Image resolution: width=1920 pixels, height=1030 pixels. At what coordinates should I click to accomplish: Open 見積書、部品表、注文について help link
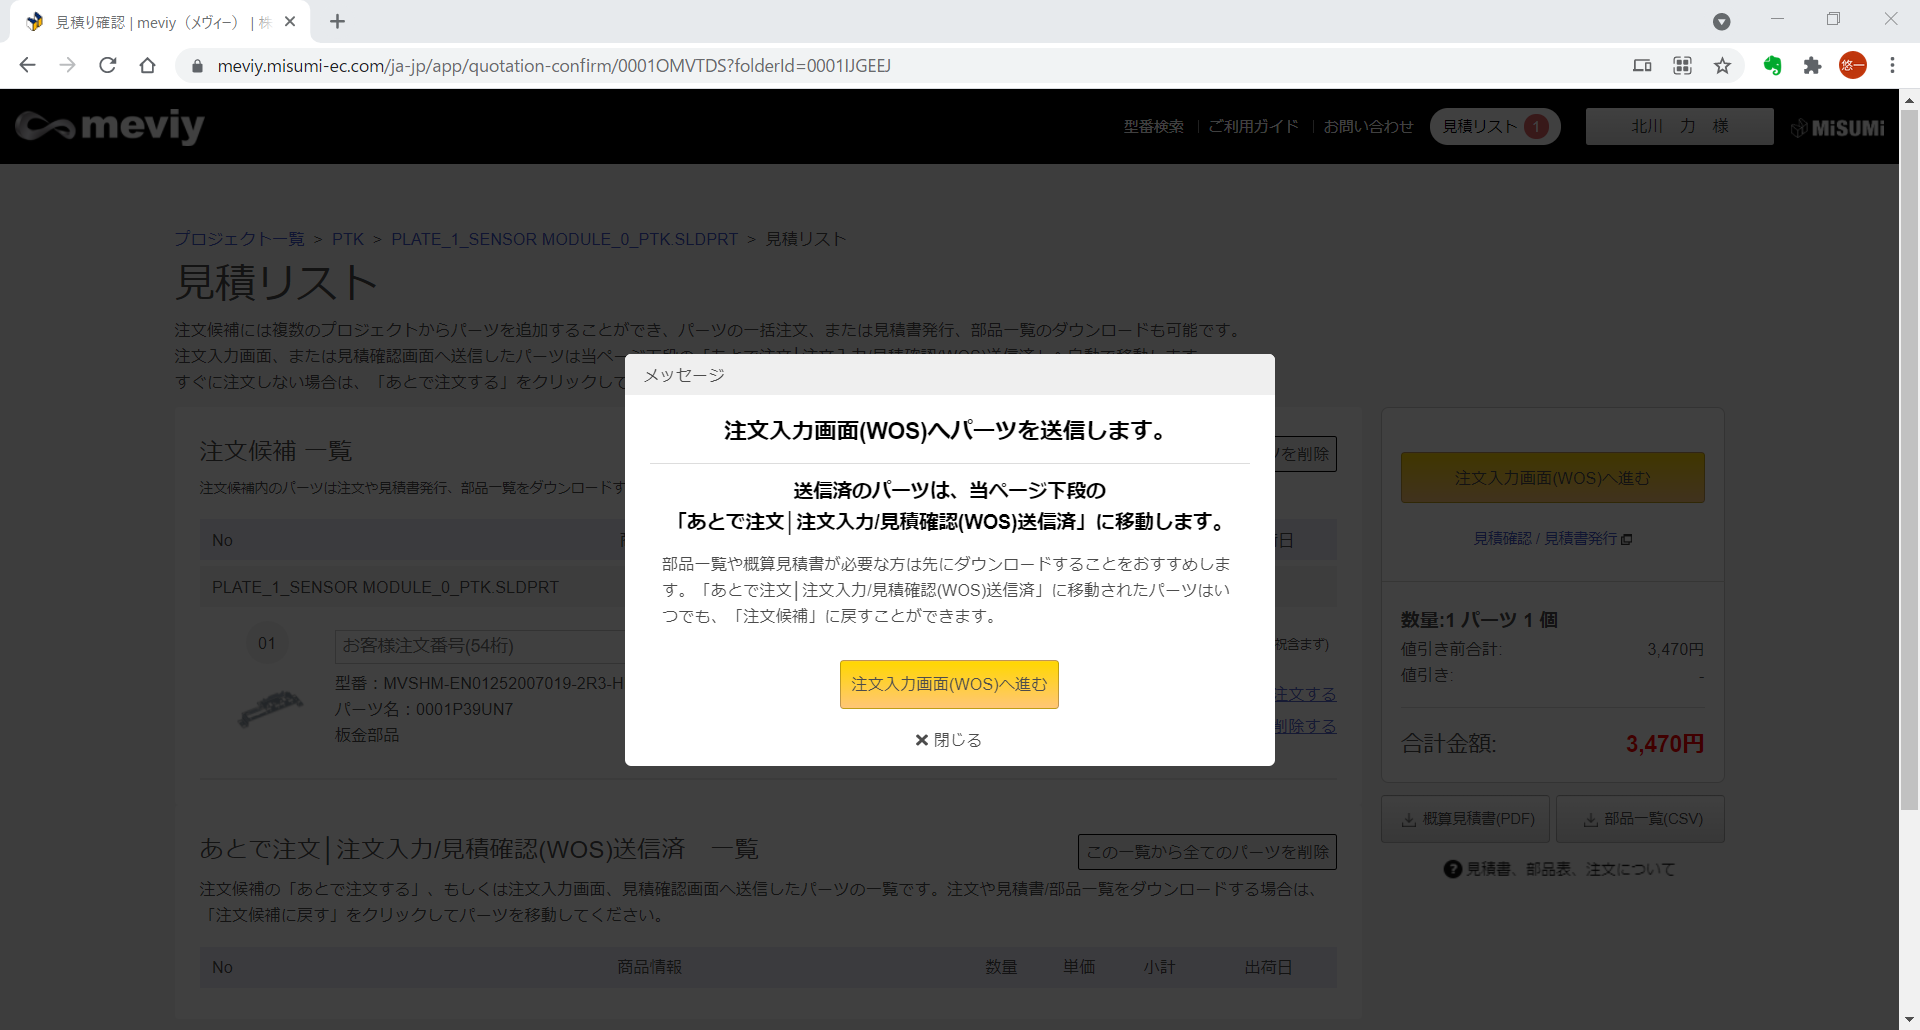[x=1559, y=869]
